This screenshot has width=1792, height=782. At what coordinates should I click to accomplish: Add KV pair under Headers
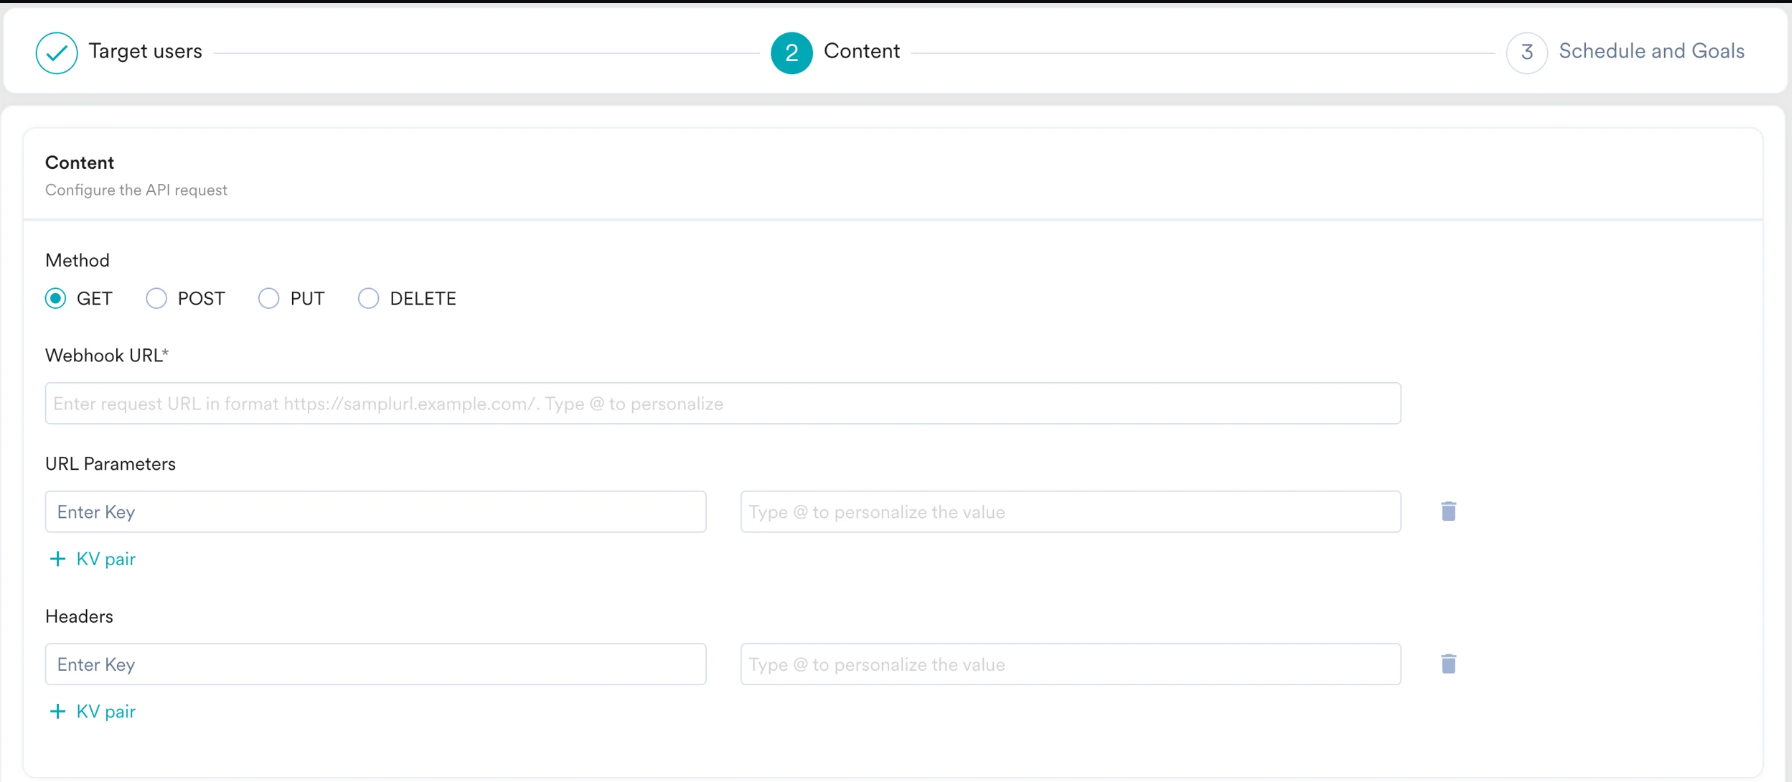92,712
